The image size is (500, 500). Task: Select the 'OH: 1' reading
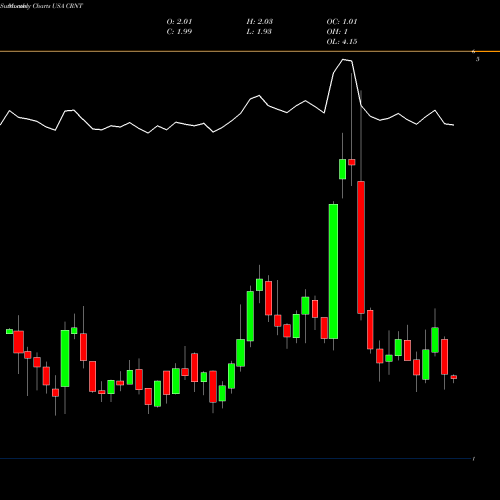pyautogui.click(x=337, y=31)
